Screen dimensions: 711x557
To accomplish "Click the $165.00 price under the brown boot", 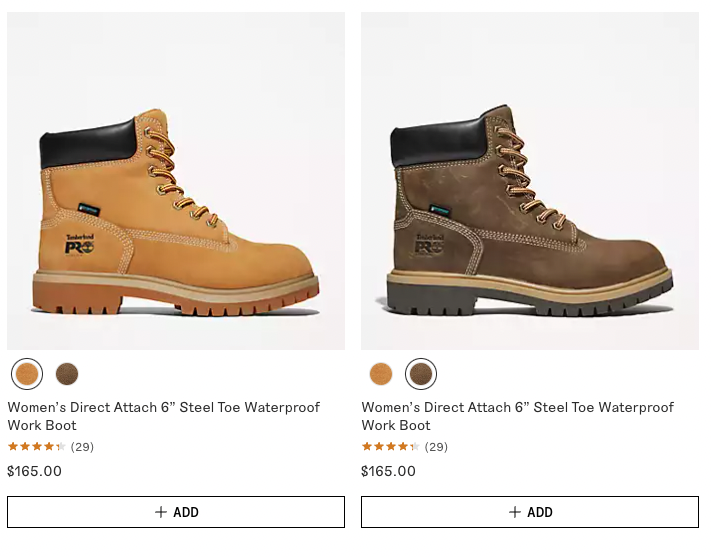I will point(389,471).
